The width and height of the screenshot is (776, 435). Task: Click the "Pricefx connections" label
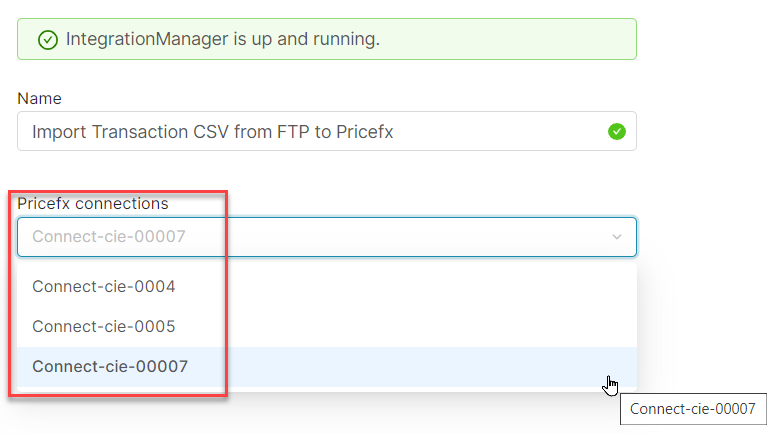pyautogui.click(x=93, y=204)
